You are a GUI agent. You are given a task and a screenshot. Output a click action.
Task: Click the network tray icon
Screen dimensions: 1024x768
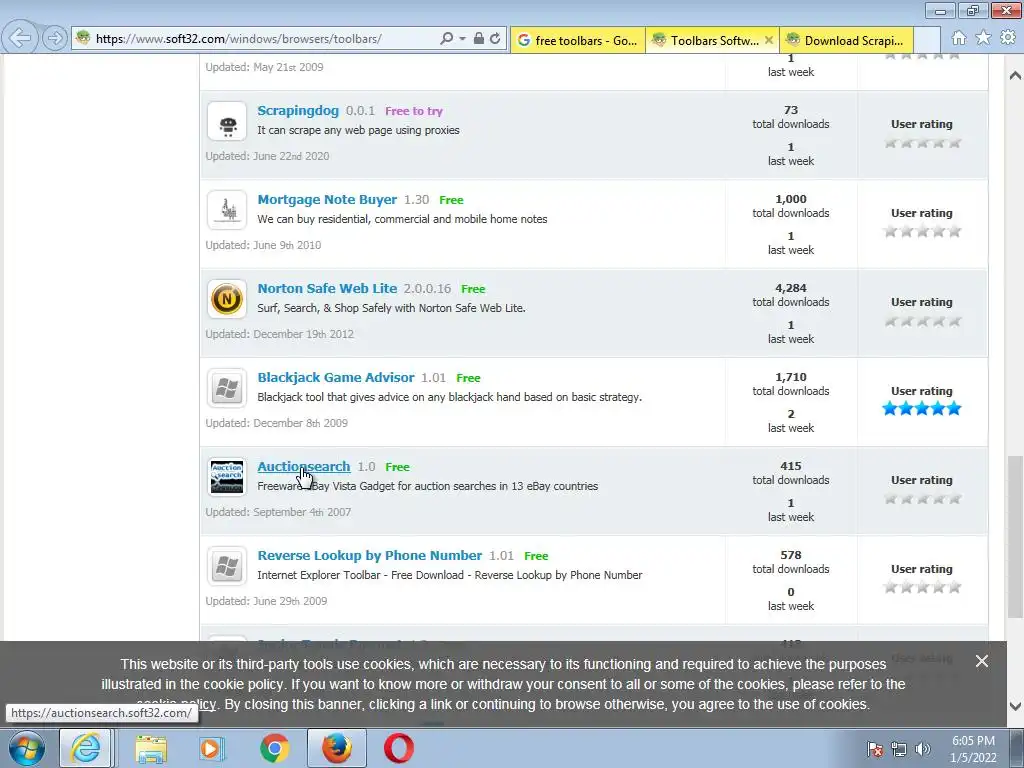coord(899,749)
